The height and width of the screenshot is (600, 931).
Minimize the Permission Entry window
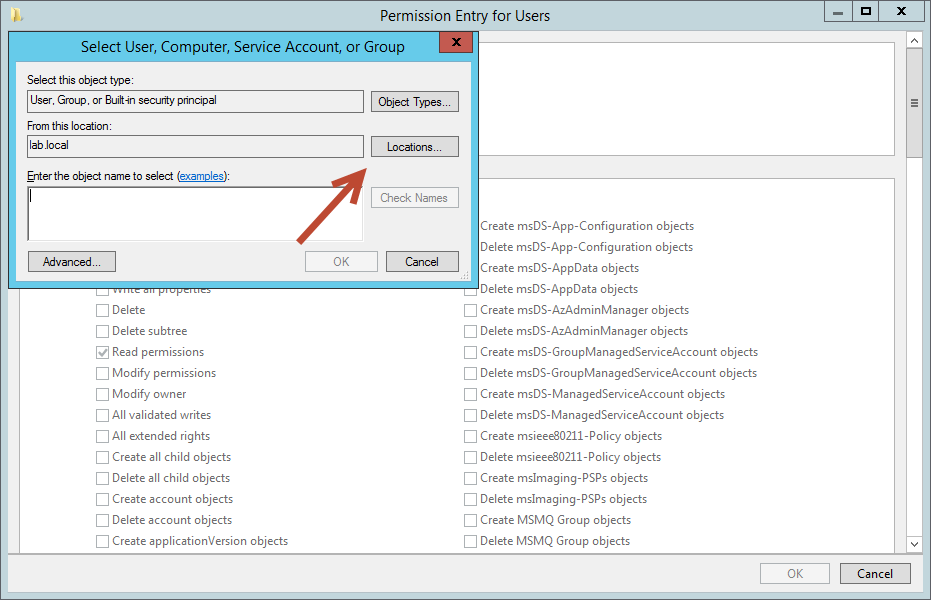(x=838, y=11)
